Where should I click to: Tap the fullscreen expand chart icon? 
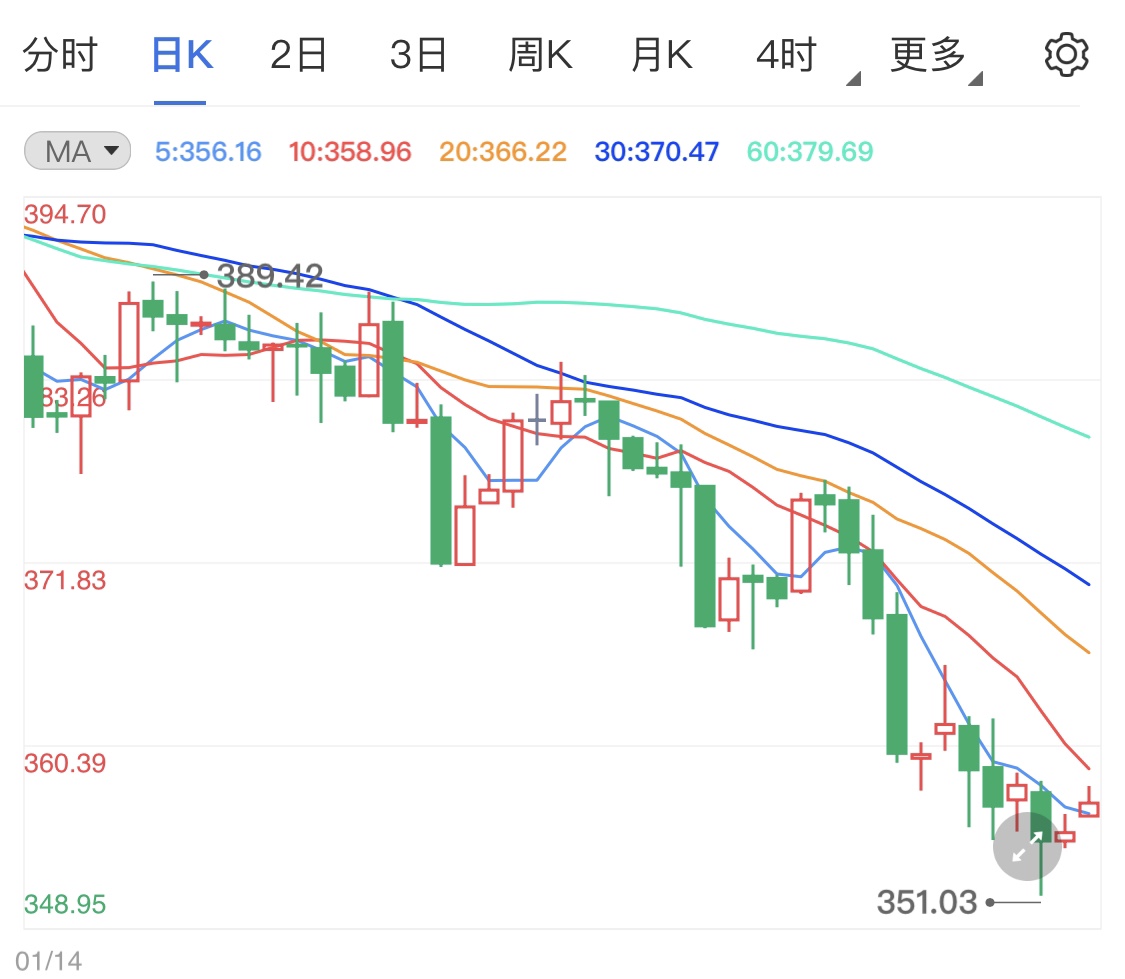click(x=1027, y=846)
